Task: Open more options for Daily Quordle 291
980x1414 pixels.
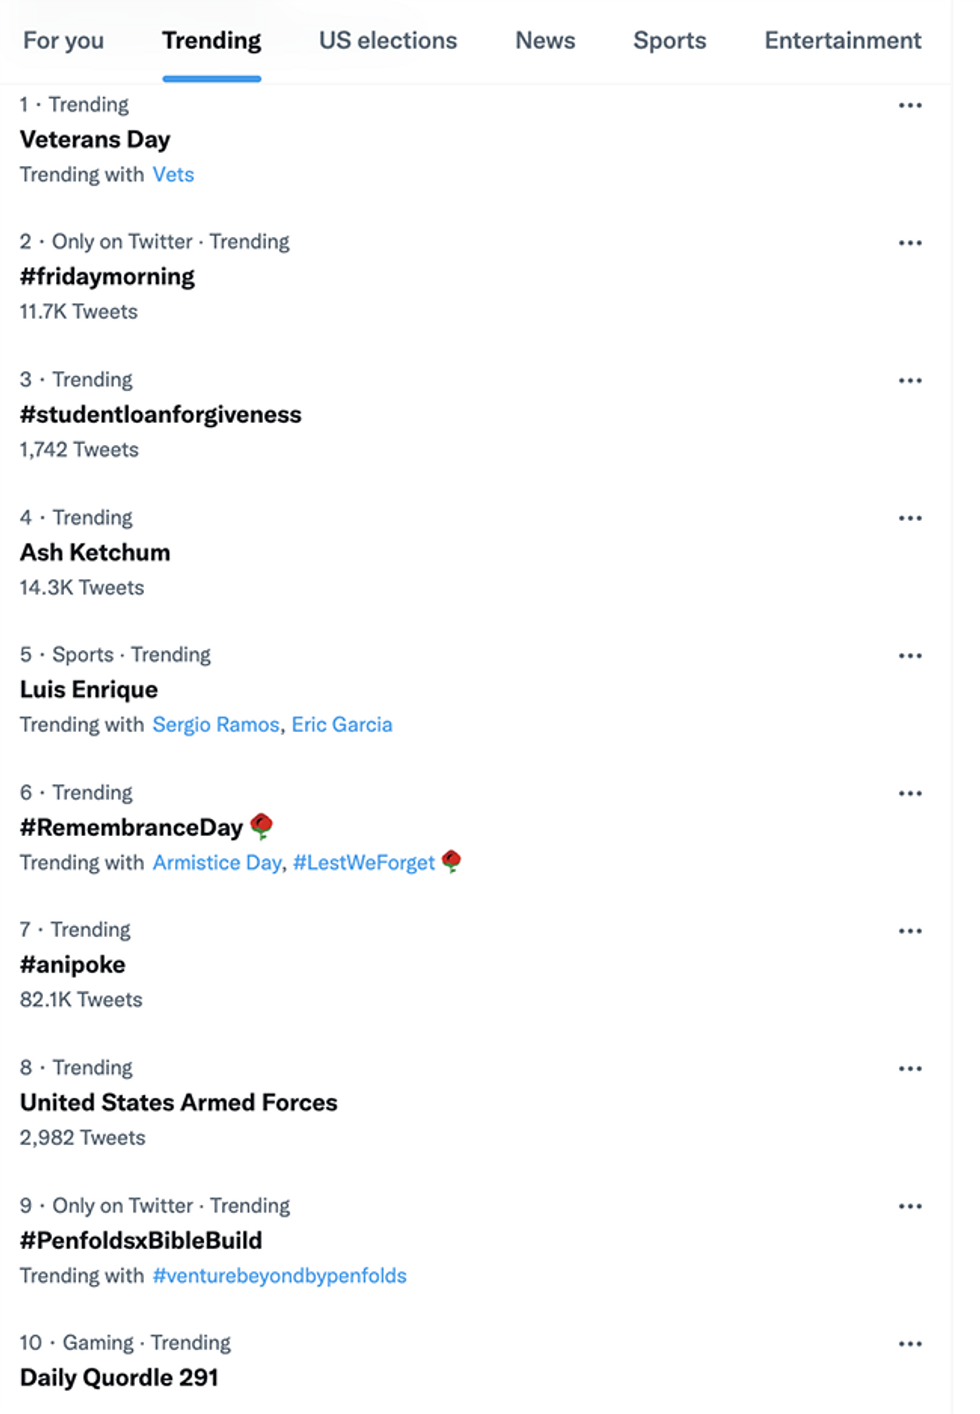Action: (x=910, y=1344)
